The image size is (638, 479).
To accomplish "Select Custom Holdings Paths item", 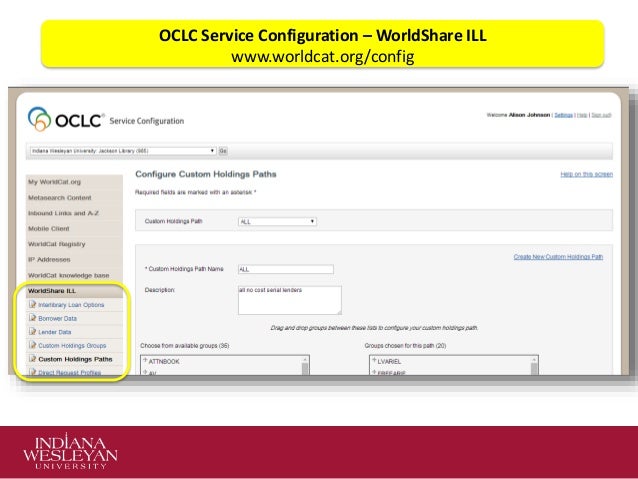I will tap(75, 359).
